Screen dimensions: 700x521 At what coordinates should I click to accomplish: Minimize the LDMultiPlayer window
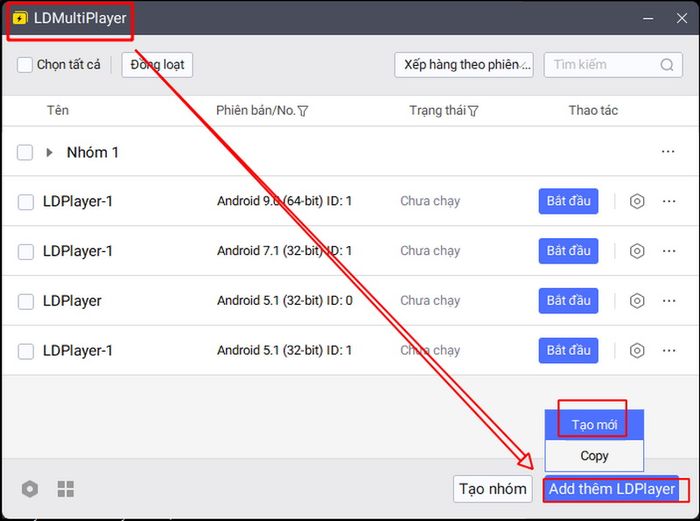point(648,18)
